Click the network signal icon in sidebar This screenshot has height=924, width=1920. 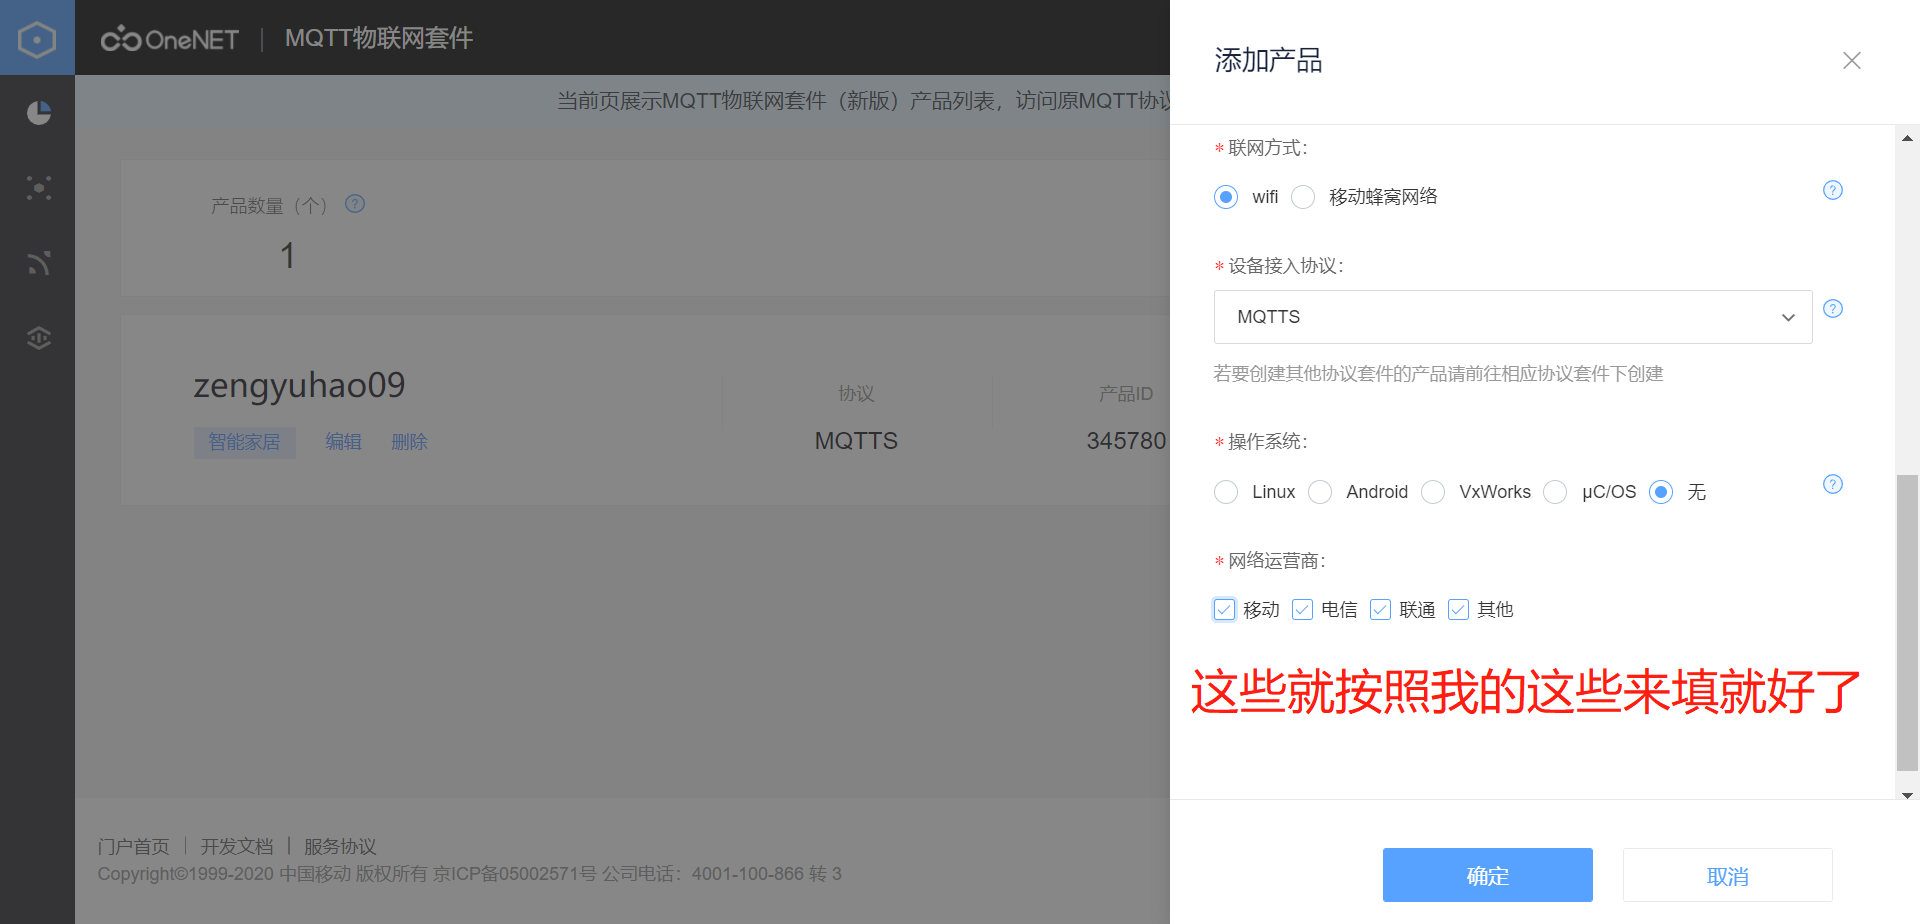[x=37, y=263]
